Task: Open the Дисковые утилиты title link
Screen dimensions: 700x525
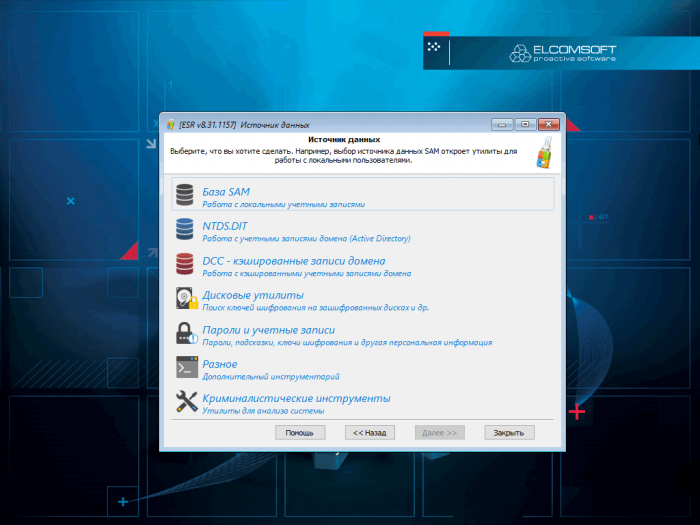Action: point(251,294)
